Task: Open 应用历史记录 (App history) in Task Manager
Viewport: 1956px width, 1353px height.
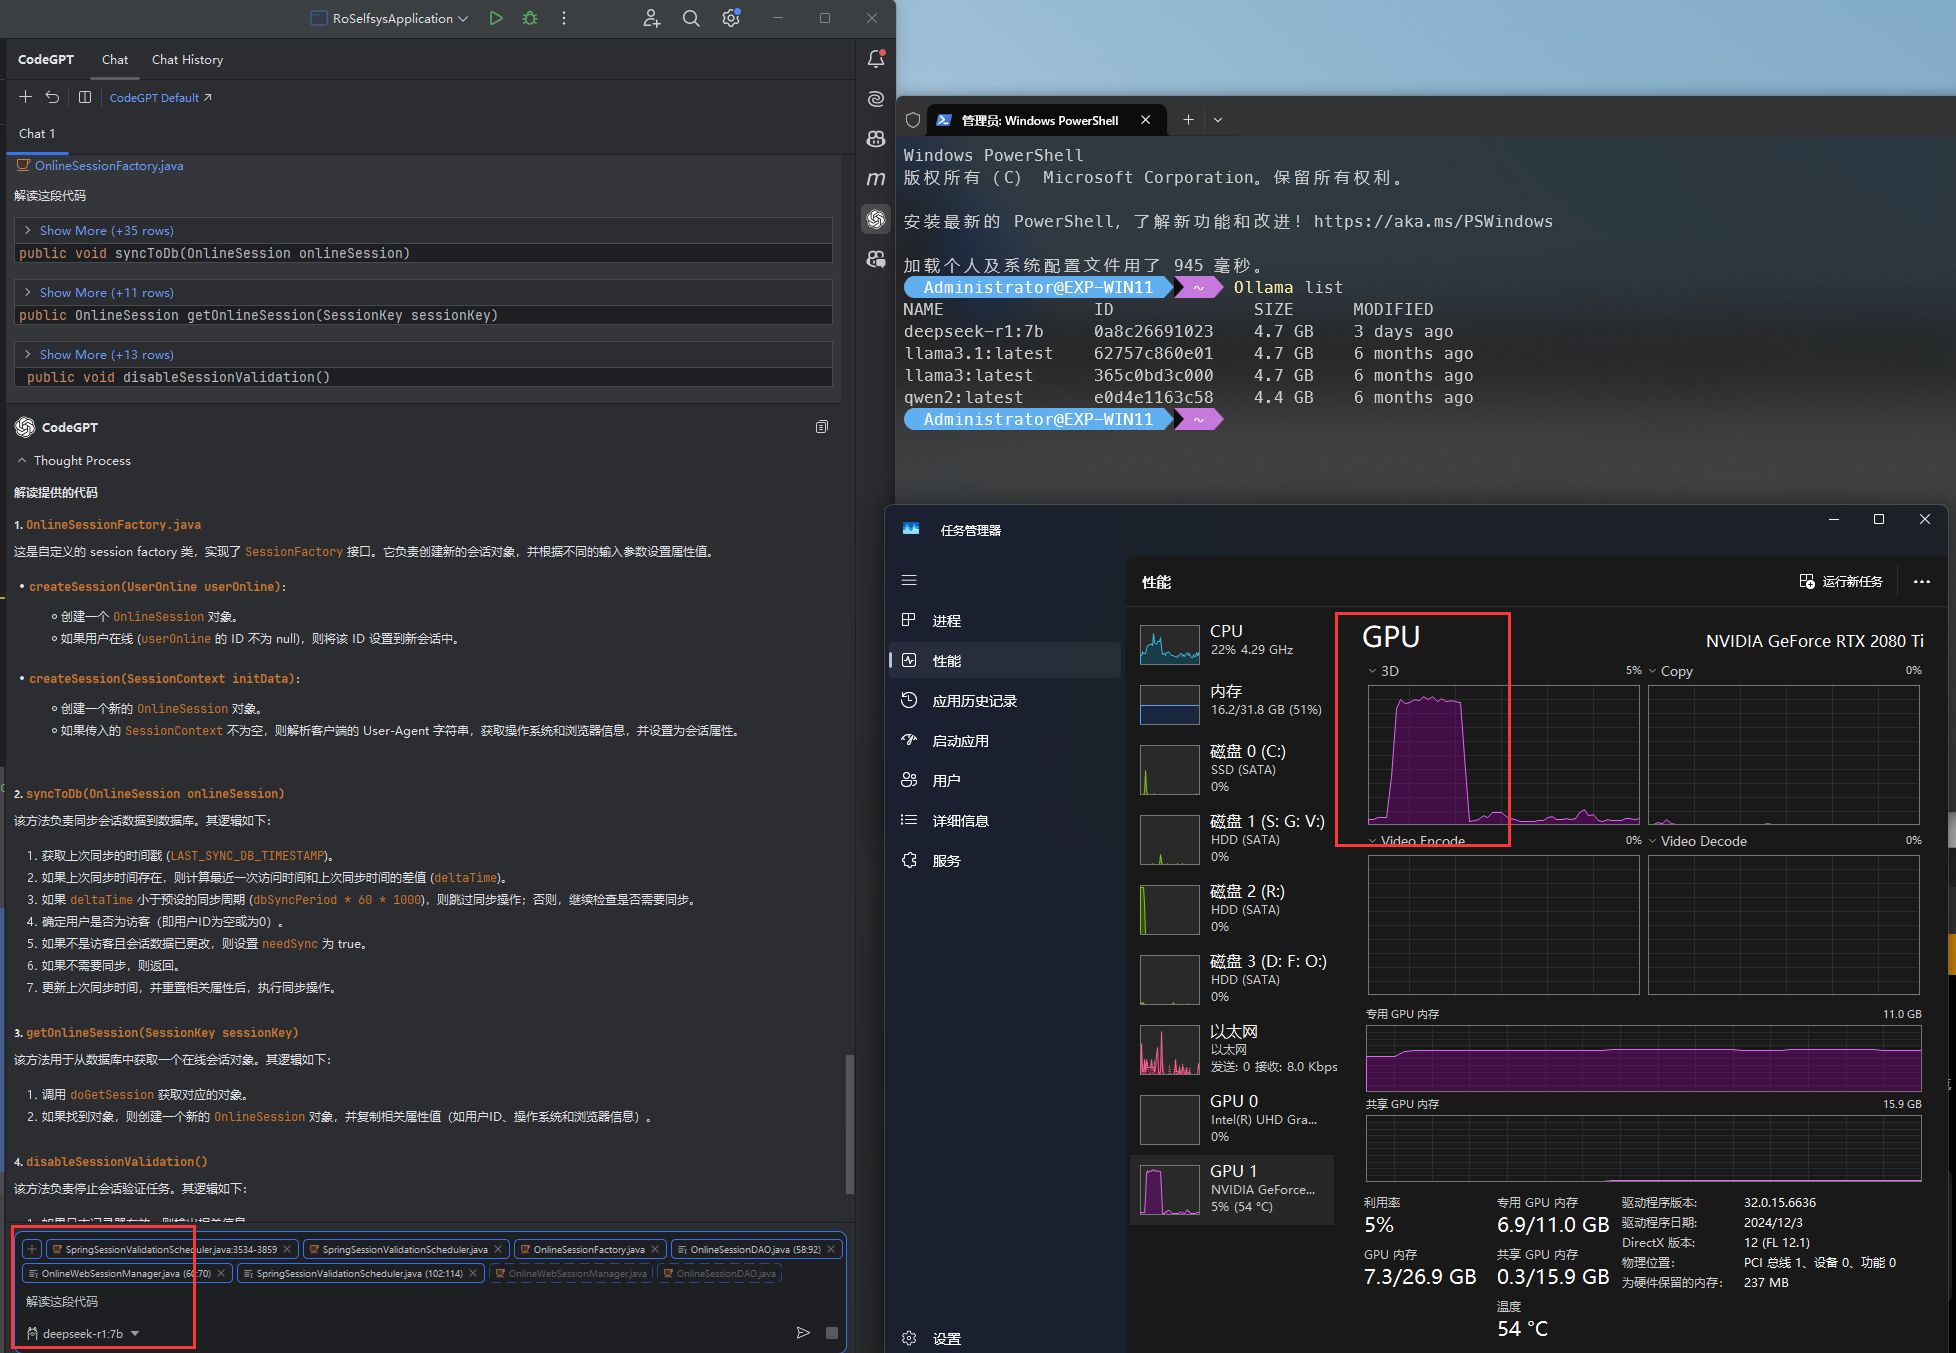Action: tap(1003, 700)
